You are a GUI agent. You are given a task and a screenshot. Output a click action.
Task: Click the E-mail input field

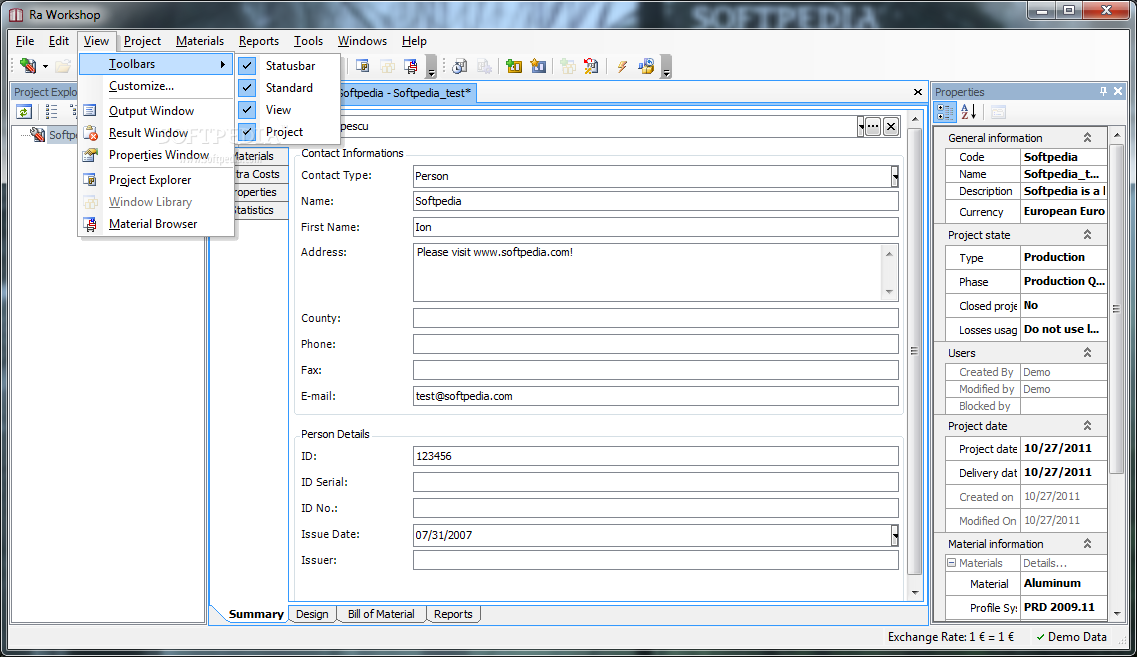656,396
